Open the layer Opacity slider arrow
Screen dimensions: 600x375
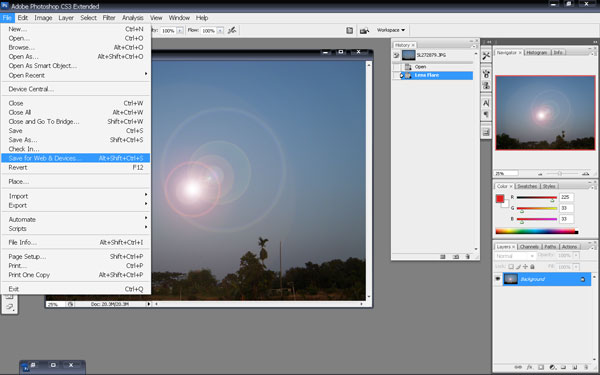[576, 256]
